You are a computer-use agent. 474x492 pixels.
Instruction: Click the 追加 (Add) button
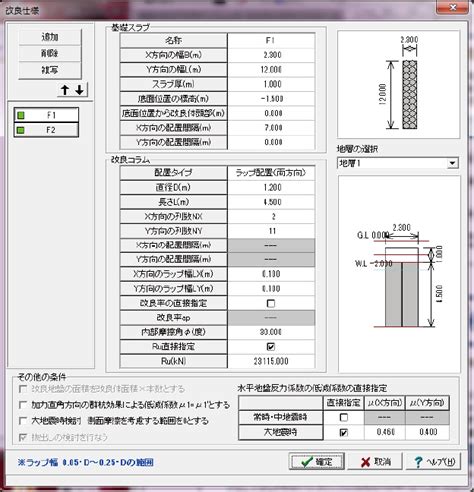coord(50,37)
